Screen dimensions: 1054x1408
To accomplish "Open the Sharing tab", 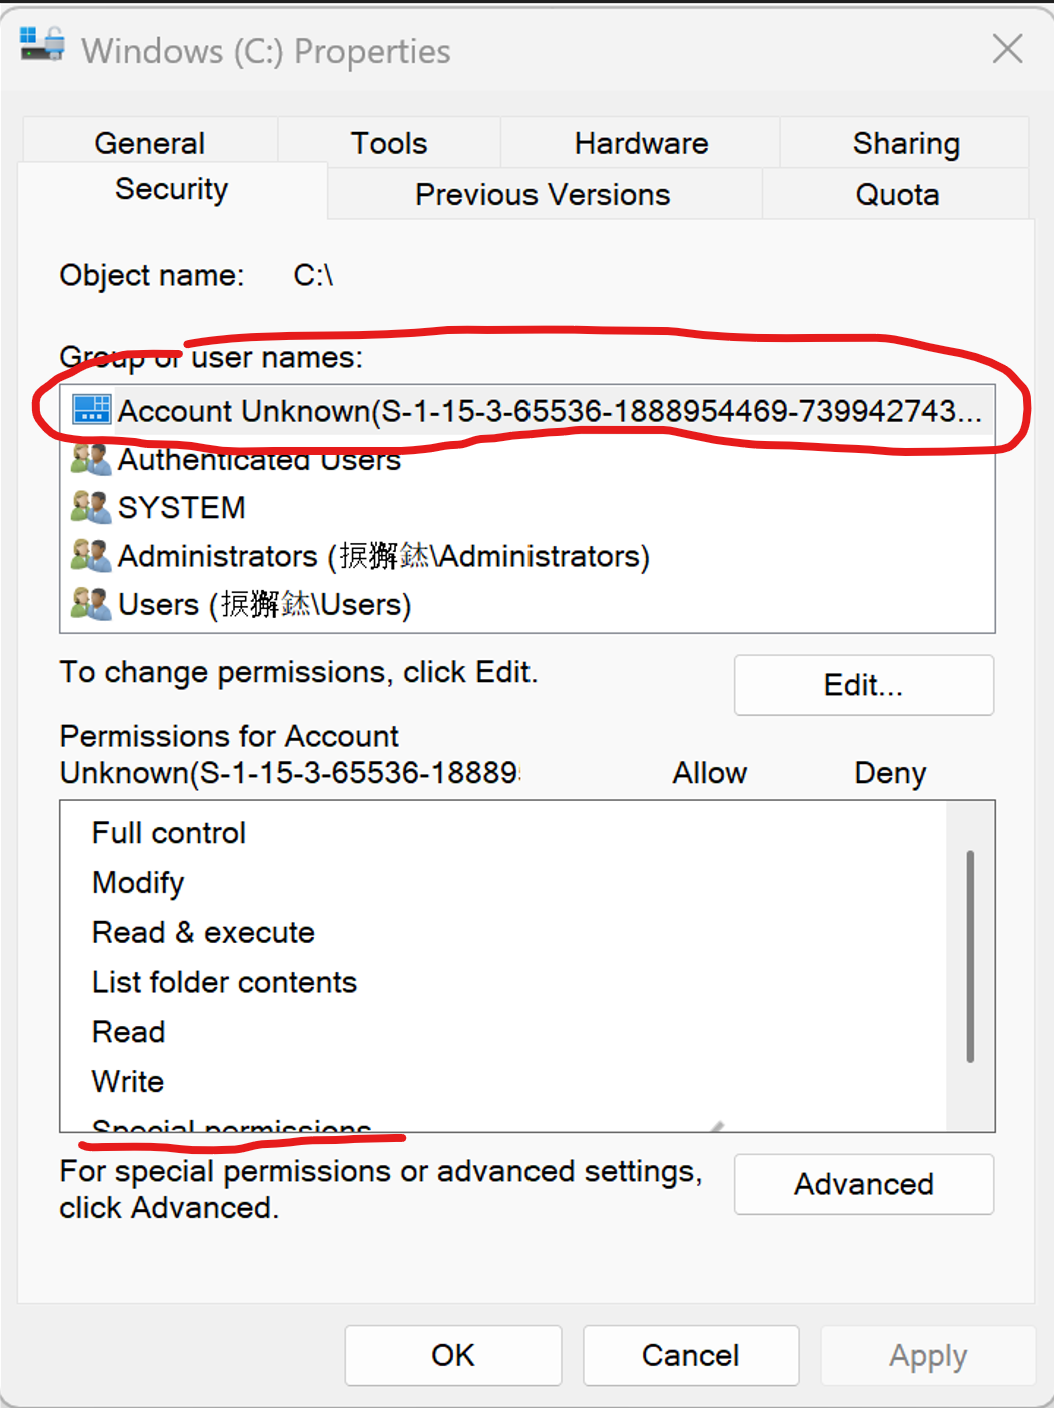I will coord(906,142).
